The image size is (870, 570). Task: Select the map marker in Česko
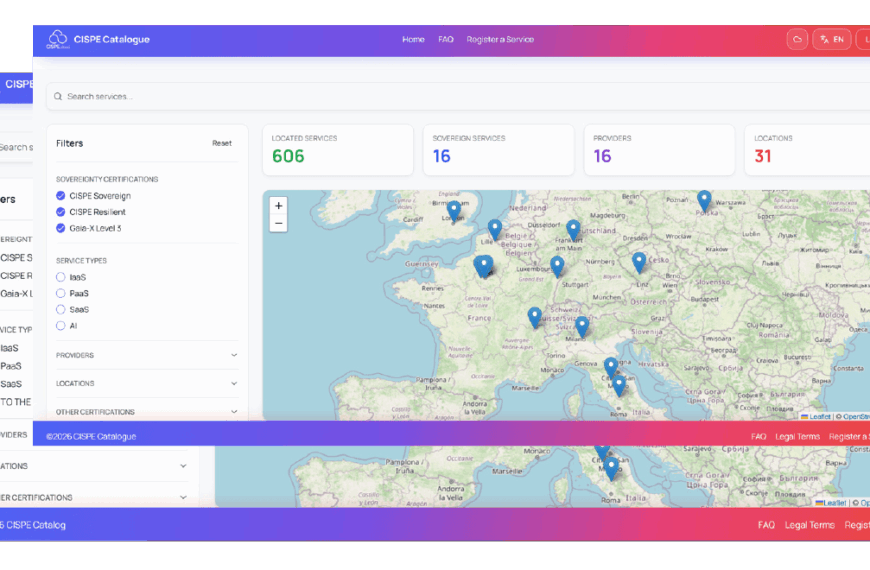pyautogui.click(x=639, y=264)
